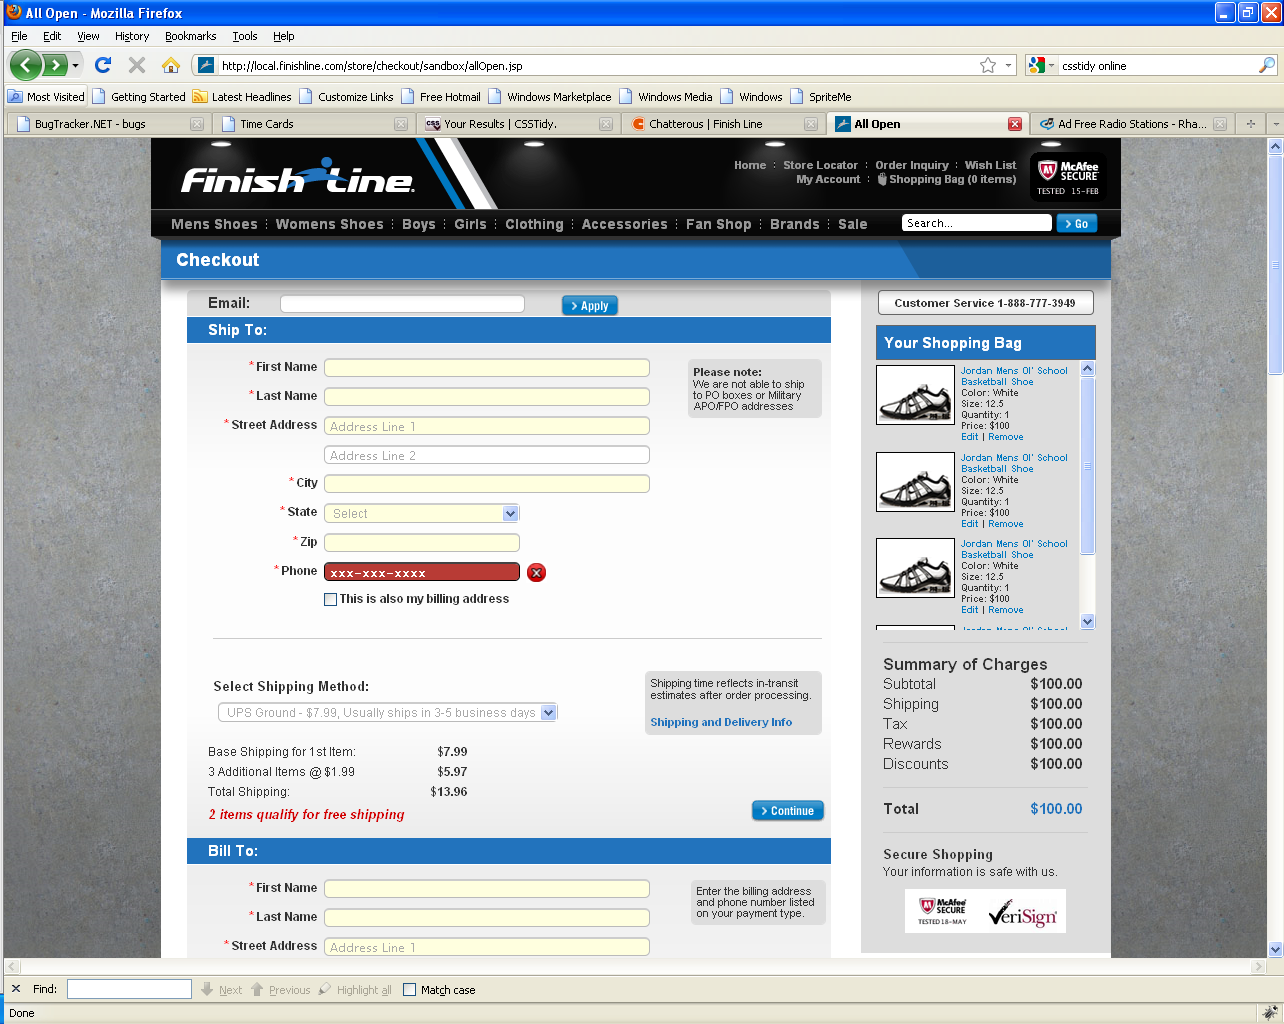Open the State select dropdown
The height and width of the screenshot is (1024, 1284).
click(421, 513)
